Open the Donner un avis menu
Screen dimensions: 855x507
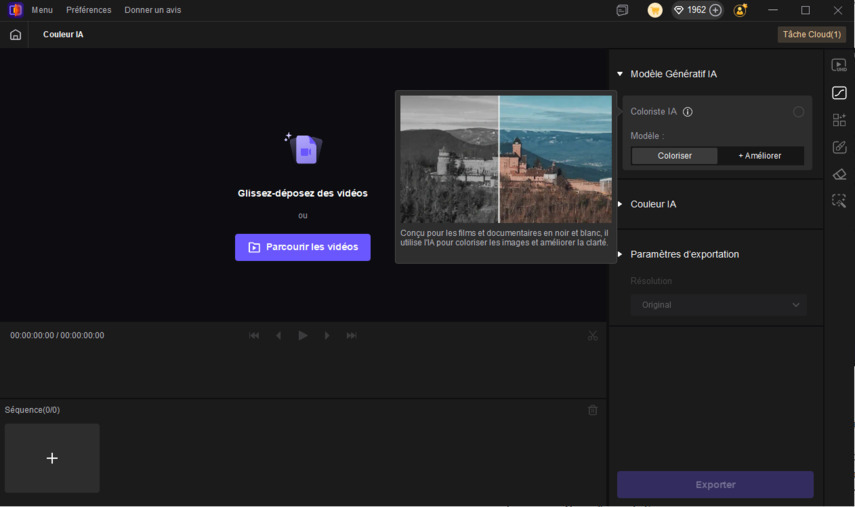(x=153, y=10)
